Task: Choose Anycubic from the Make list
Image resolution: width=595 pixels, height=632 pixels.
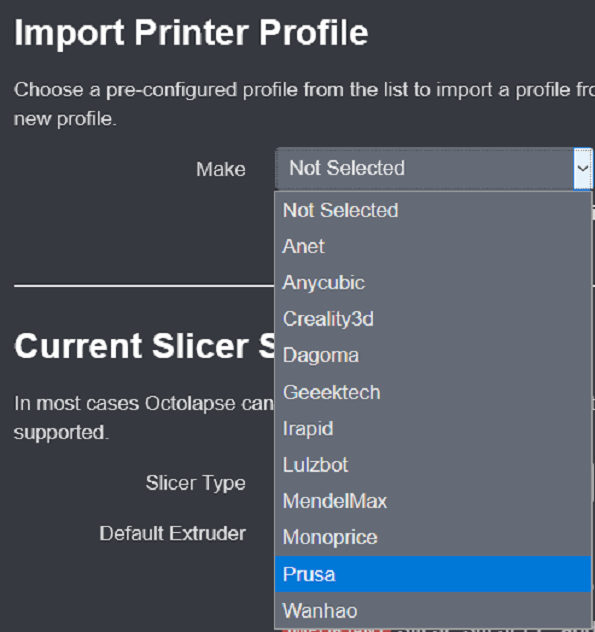Action: point(433,283)
